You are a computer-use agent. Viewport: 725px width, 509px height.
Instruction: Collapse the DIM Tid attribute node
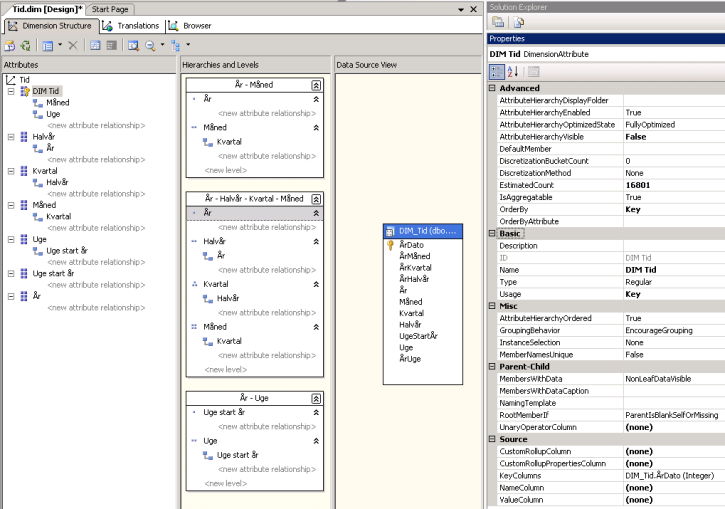[11, 91]
